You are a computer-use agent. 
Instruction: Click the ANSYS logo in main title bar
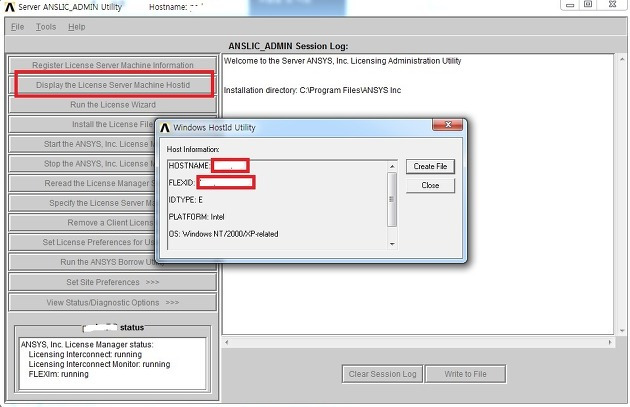(10, 7)
